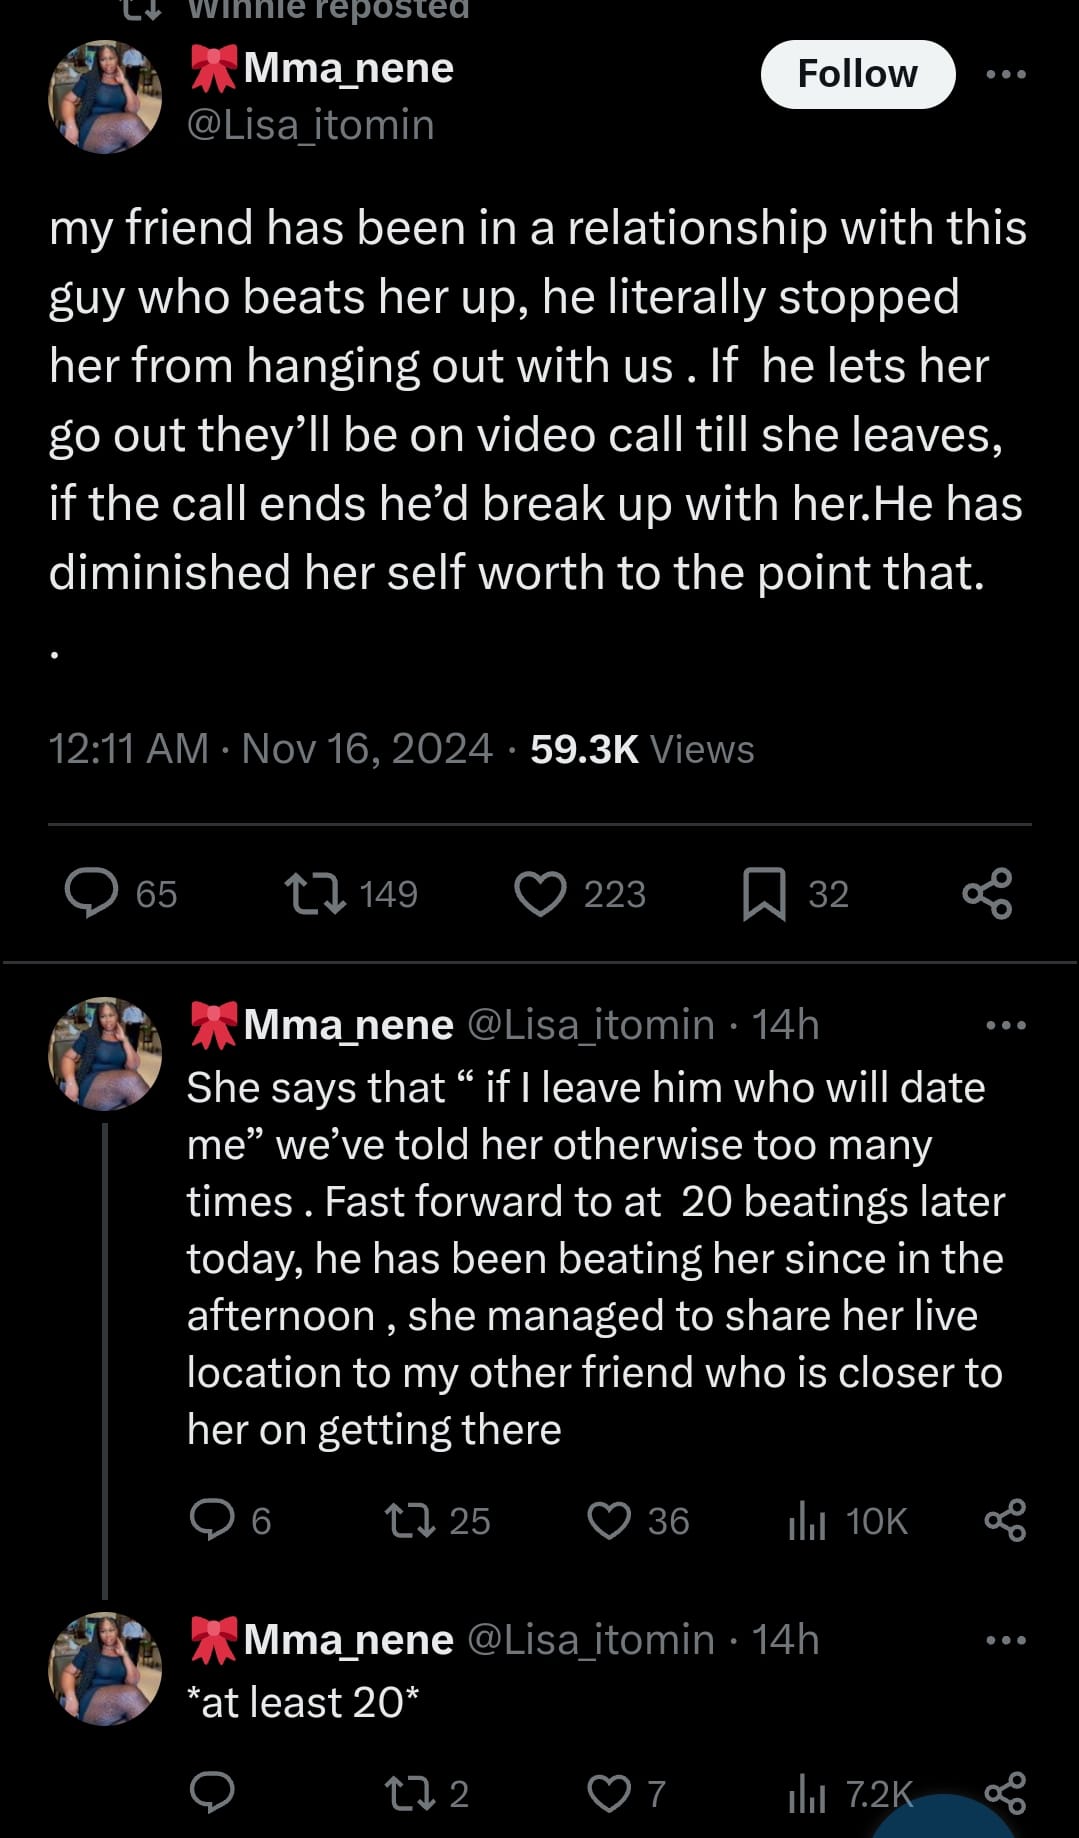Open more options for main post

[x=1005, y=74]
